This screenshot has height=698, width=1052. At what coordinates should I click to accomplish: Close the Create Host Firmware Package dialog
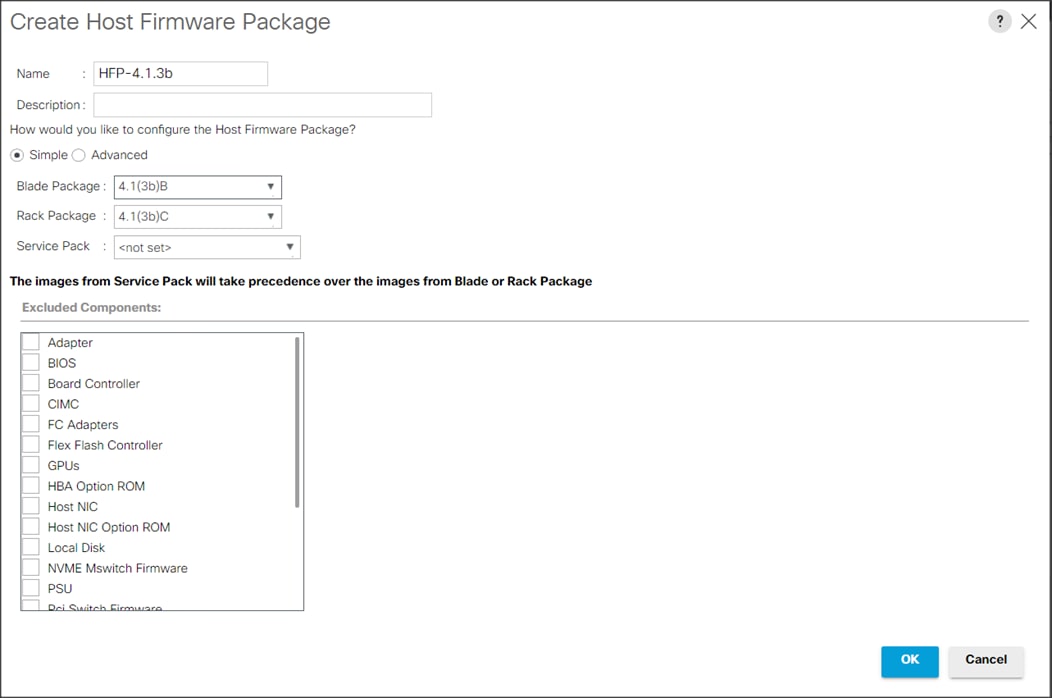pyautogui.click(x=1029, y=20)
